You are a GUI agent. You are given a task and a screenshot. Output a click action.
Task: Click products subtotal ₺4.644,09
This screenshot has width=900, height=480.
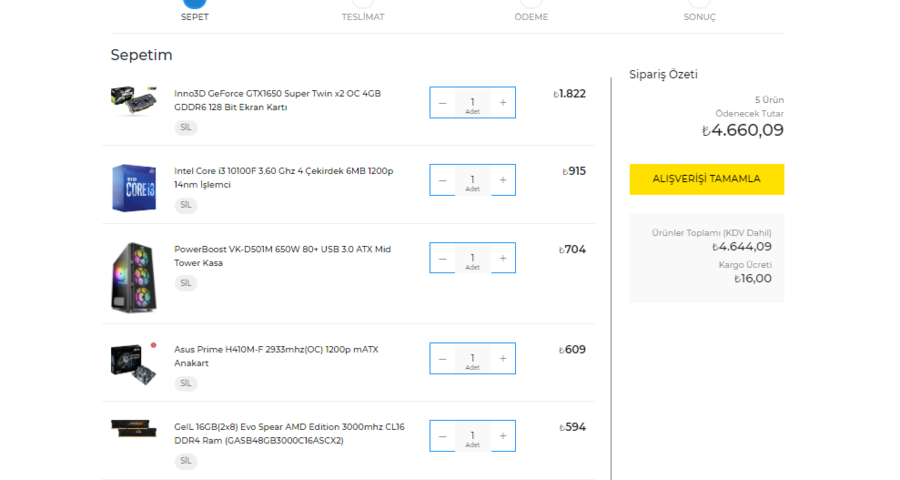742,247
